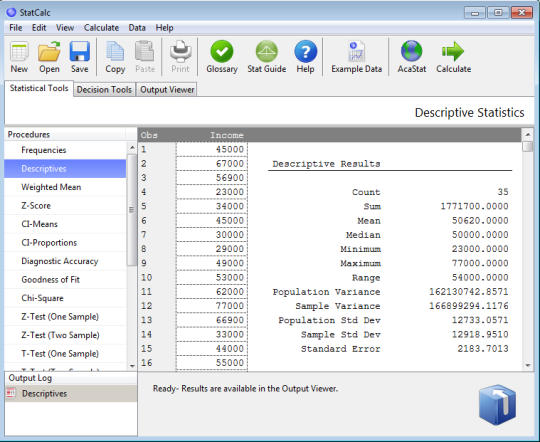Click the Procedures list scrollbar thumb

132,210
